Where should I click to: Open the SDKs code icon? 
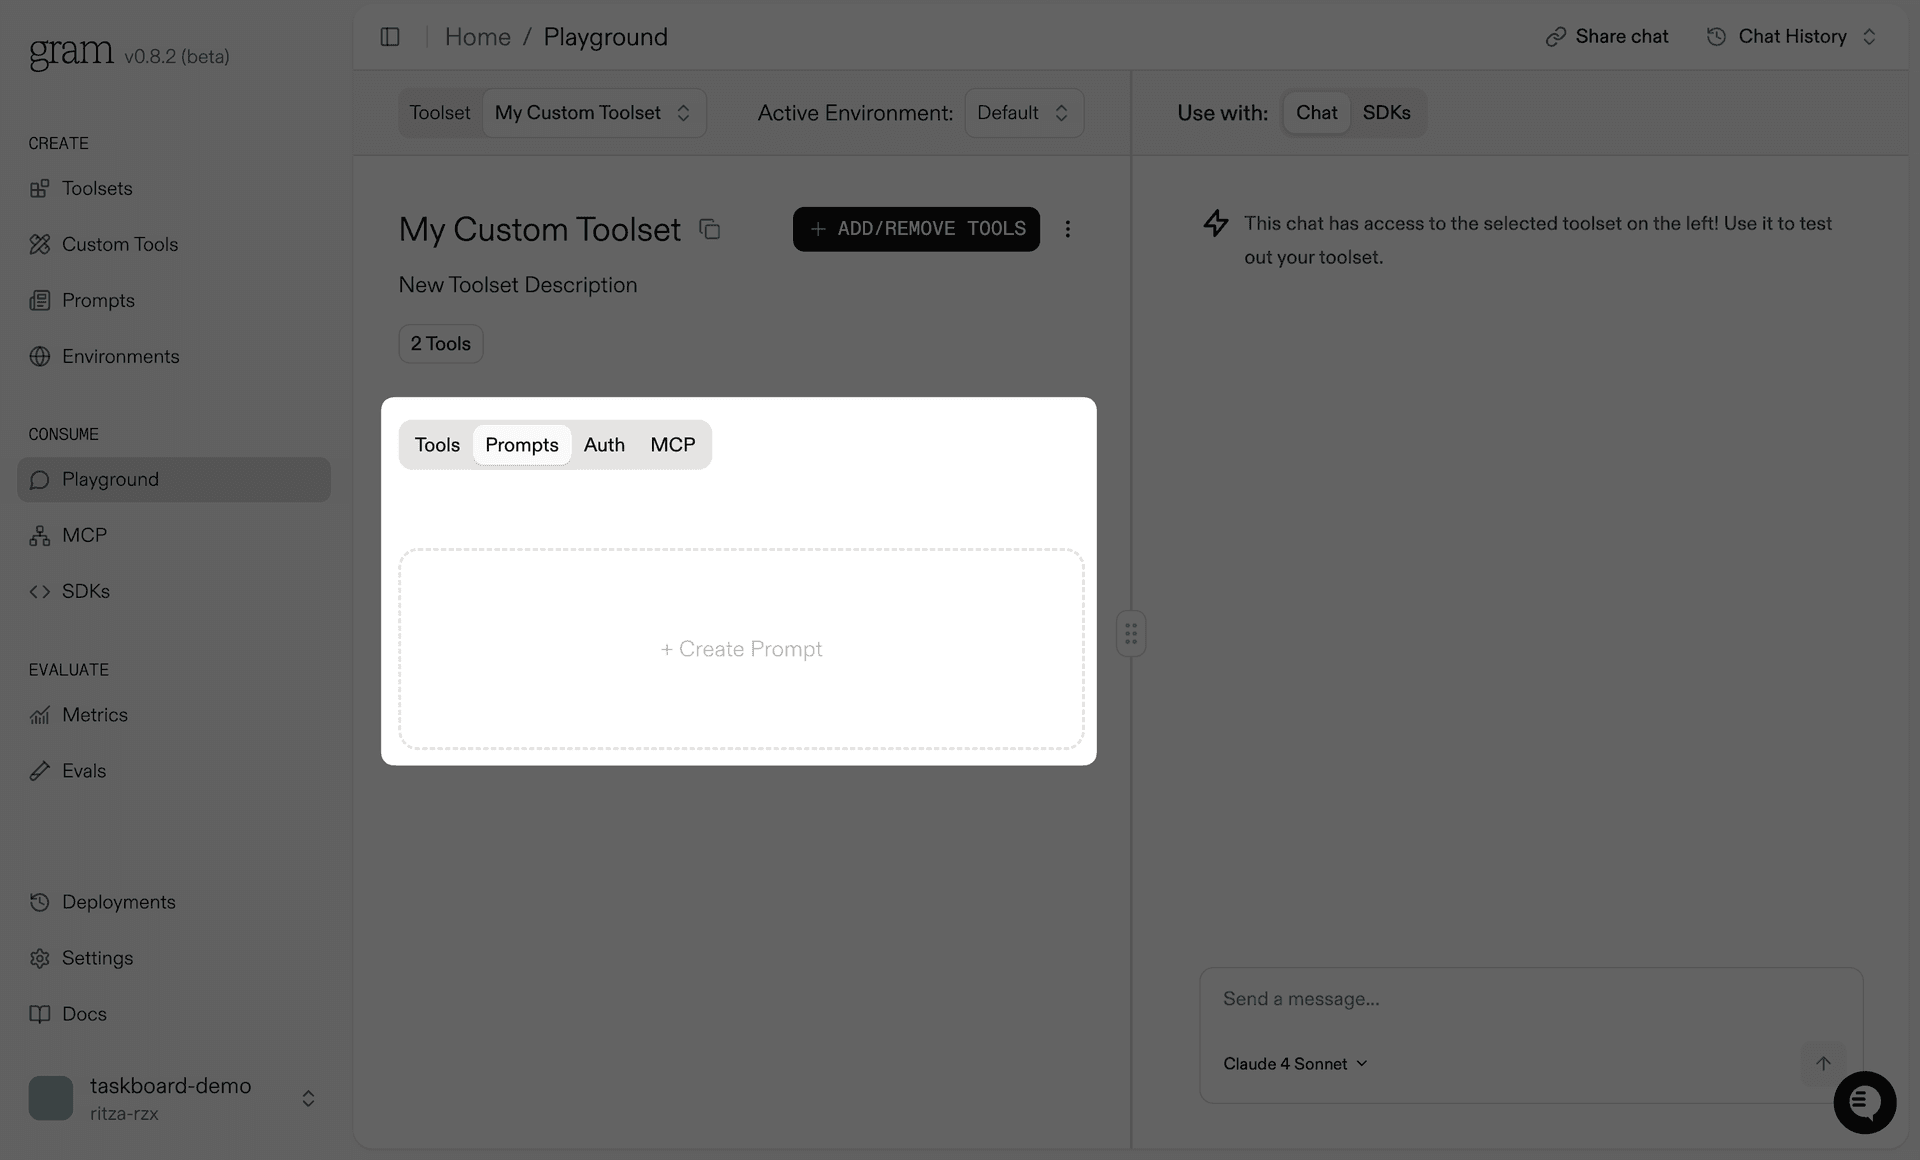(x=40, y=591)
